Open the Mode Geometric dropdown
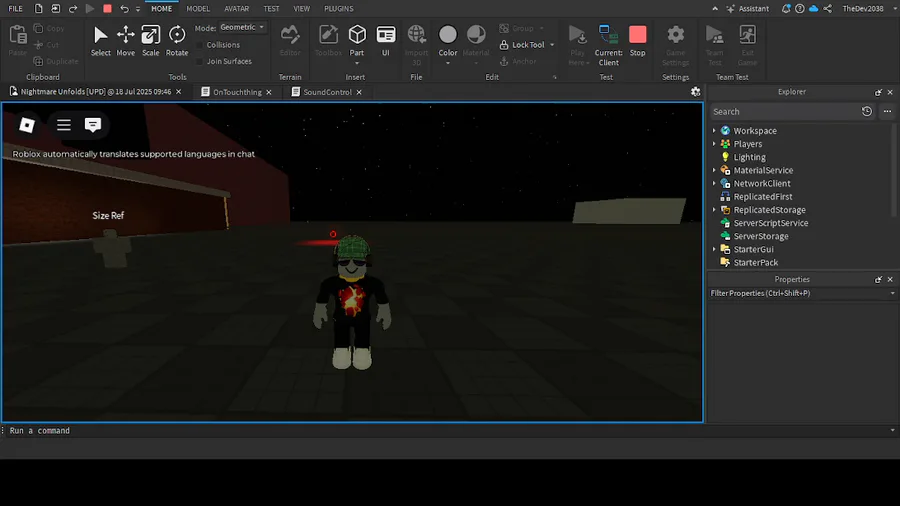This screenshot has height=506, width=900. [243, 27]
